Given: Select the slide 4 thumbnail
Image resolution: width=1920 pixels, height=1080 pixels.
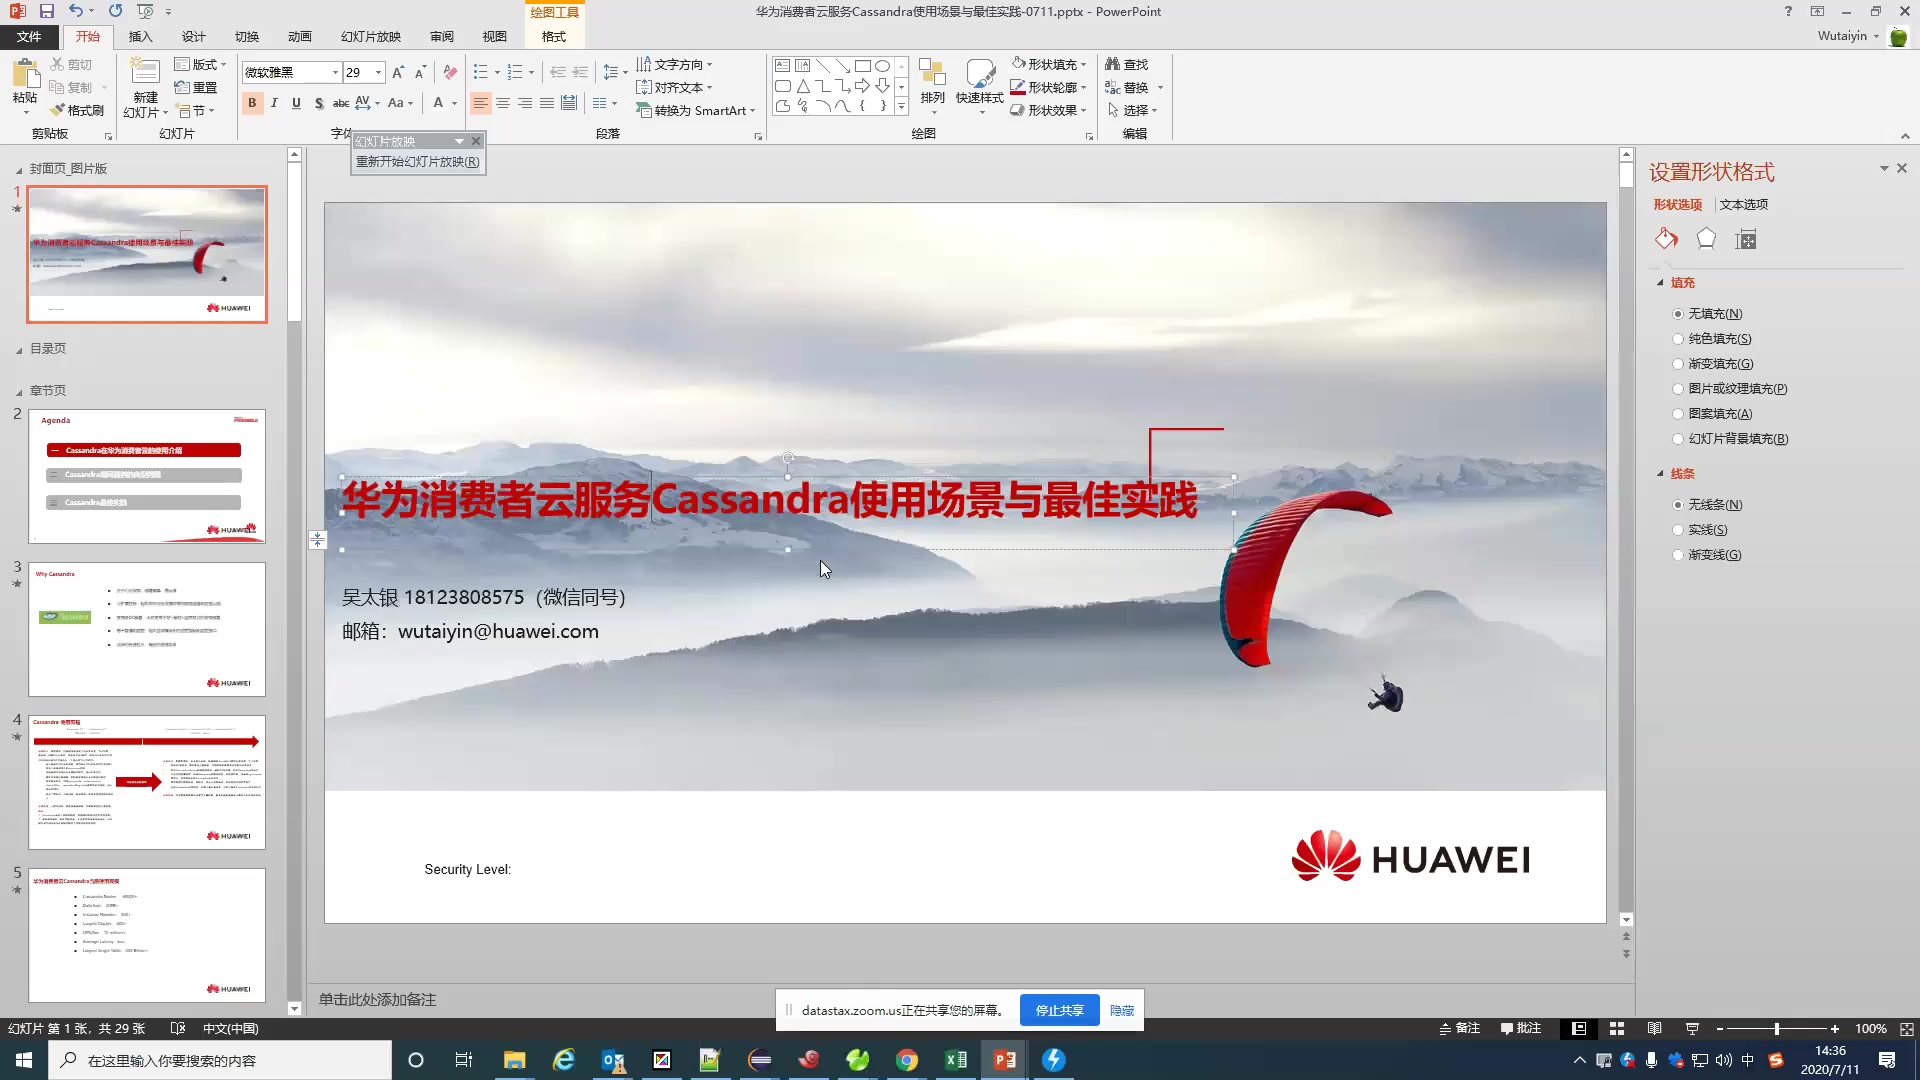Looking at the screenshot, I should point(147,781).
